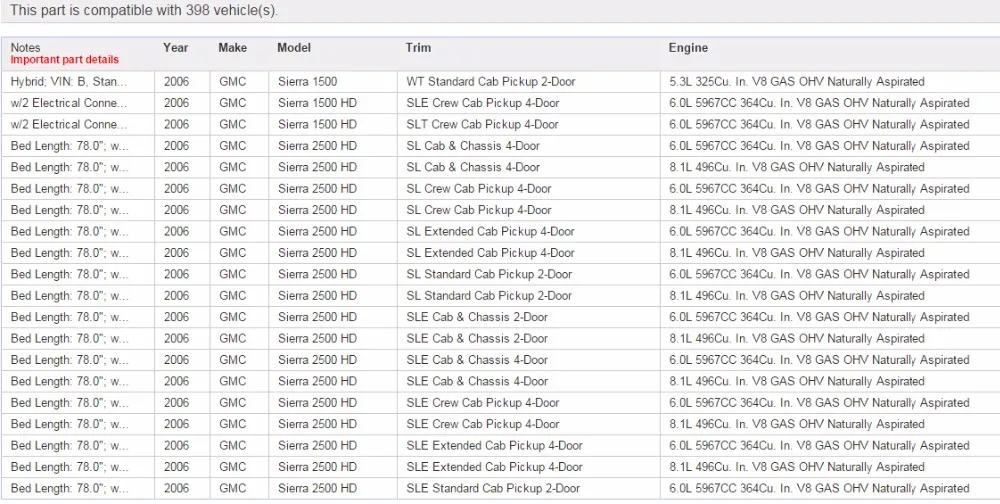
Task: Select SL Crew Cab Pickup trim in 8.1L row
Action: click(x=479, y=210)
